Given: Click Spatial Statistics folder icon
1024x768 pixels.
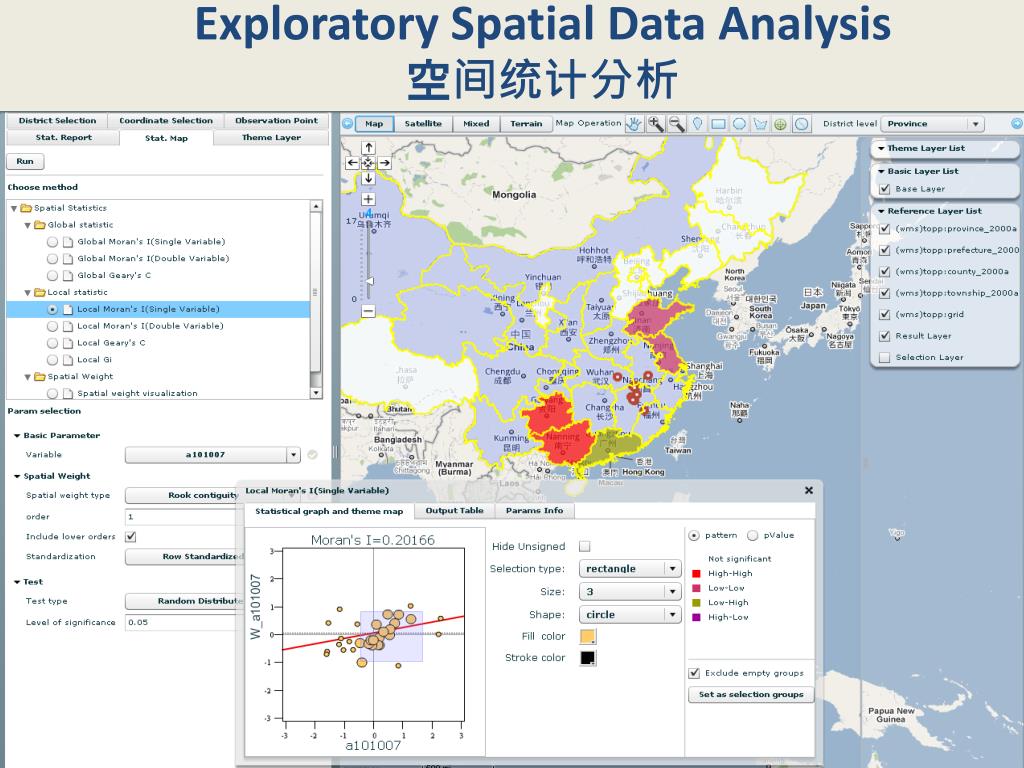Looking at the screenshot, I should click(x=26, y=208).
